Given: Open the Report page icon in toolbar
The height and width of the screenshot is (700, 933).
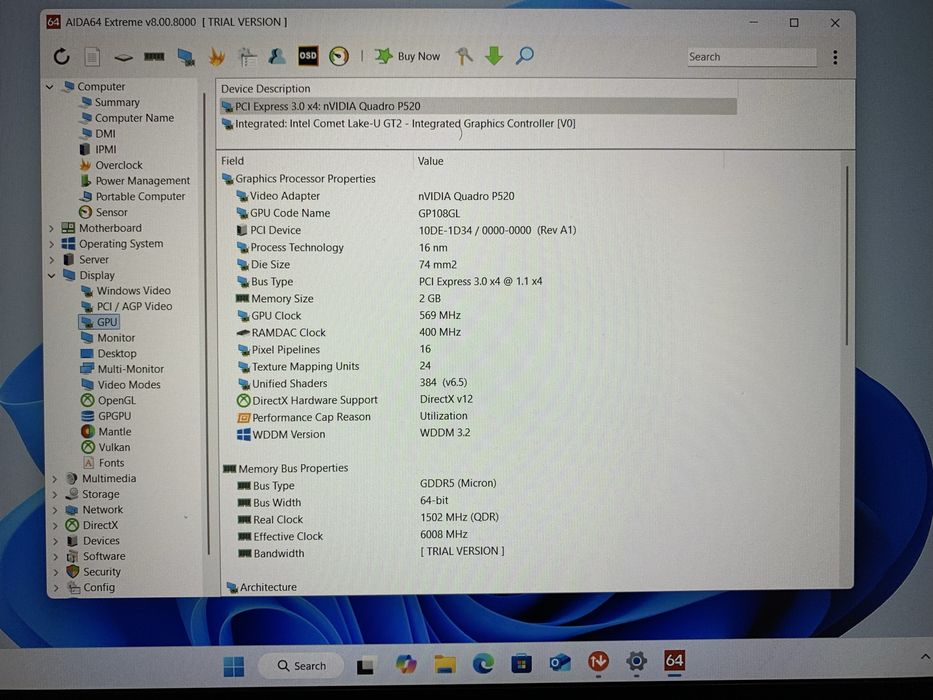Looking at the screenshot, I should coord(92,57).
